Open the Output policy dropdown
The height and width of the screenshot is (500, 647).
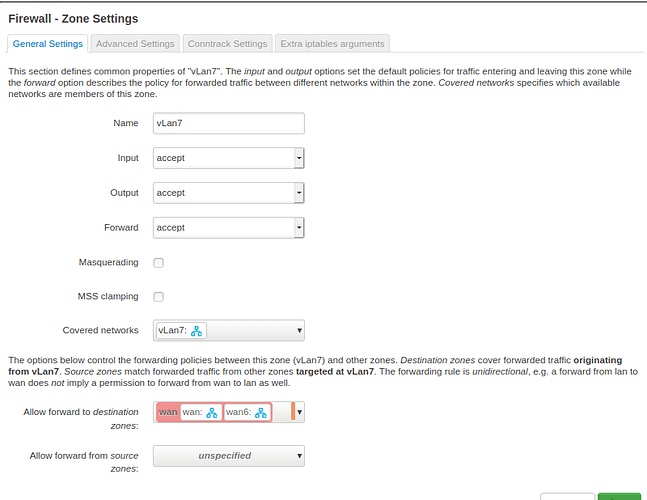[x=228, y=193]
